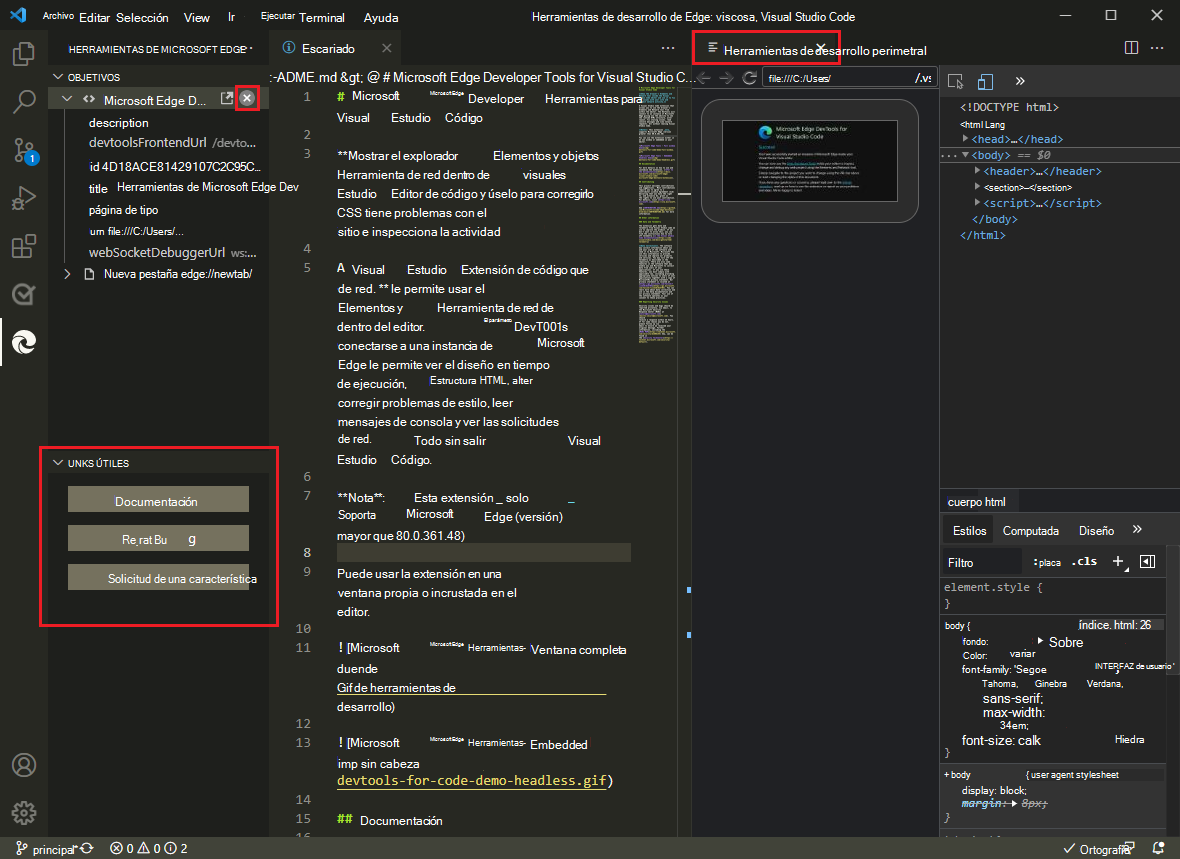Open devtools-for-code-demo-headless.gif link
This screenshot has width=1180, height=859.
[472, 781]
